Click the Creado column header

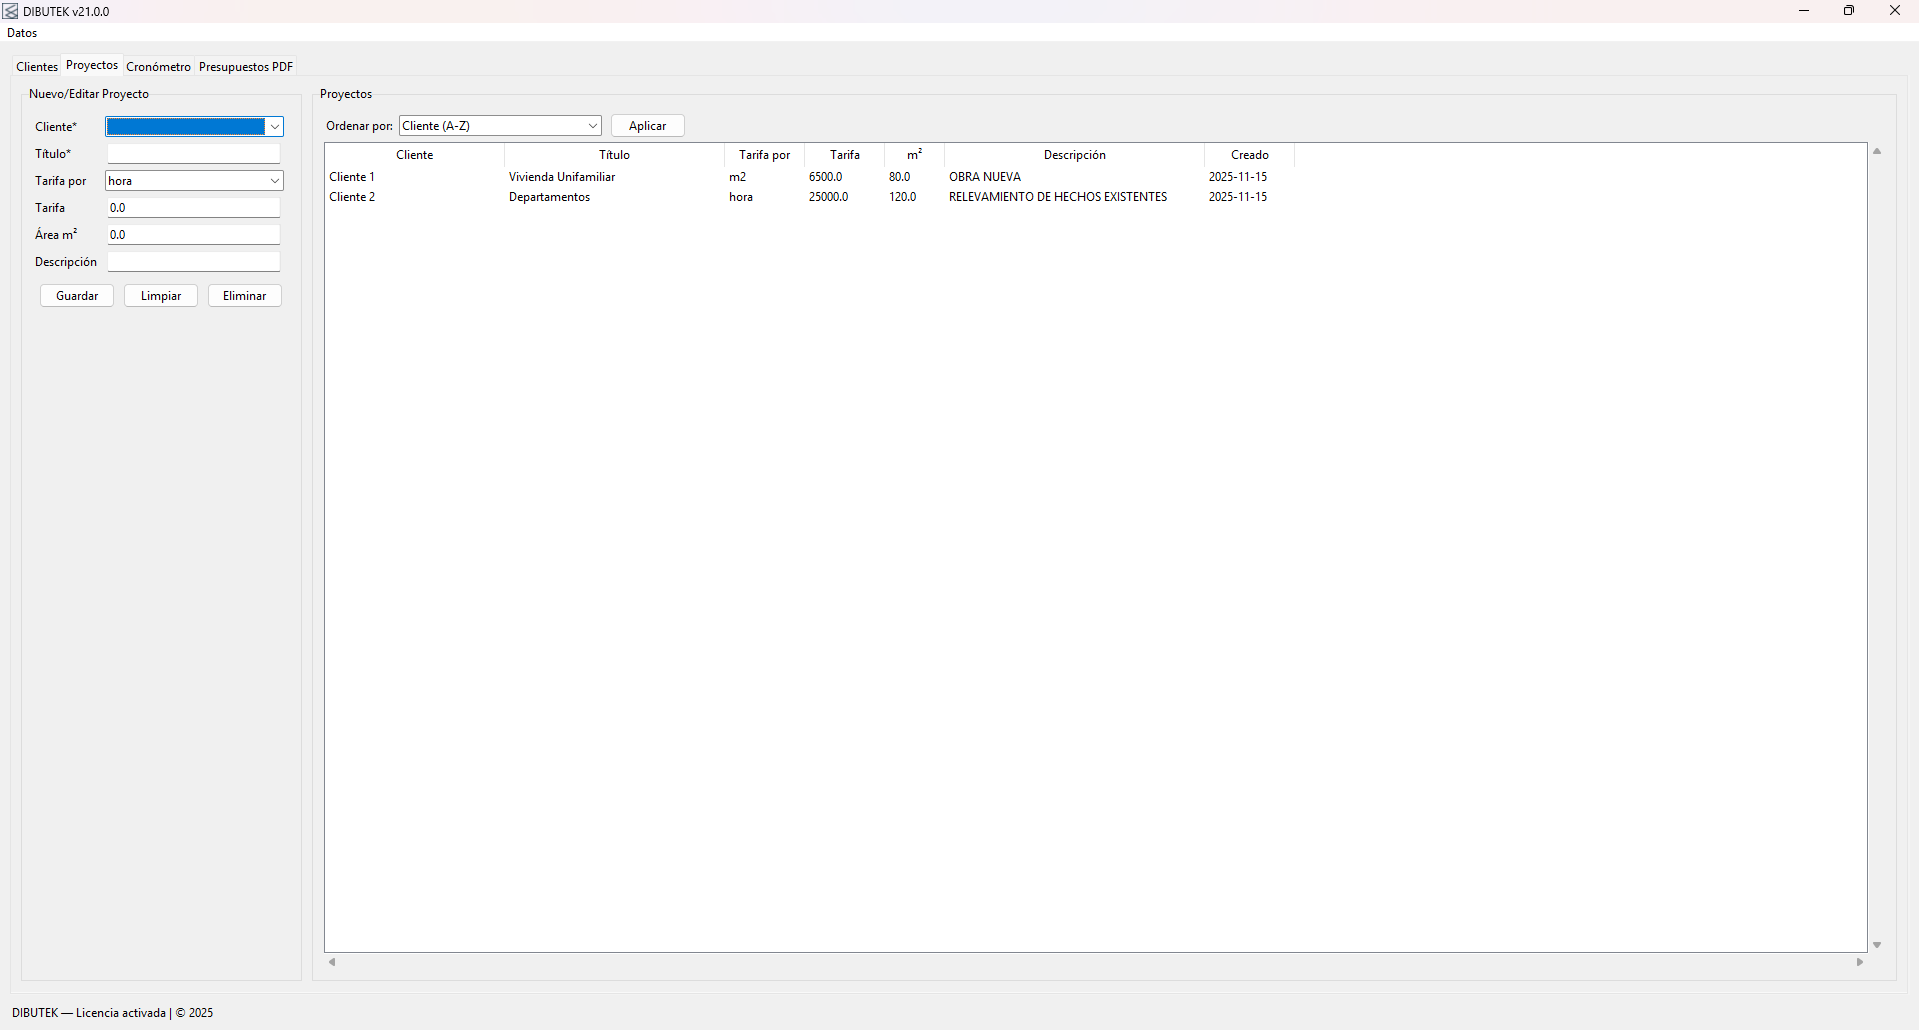1249,155
